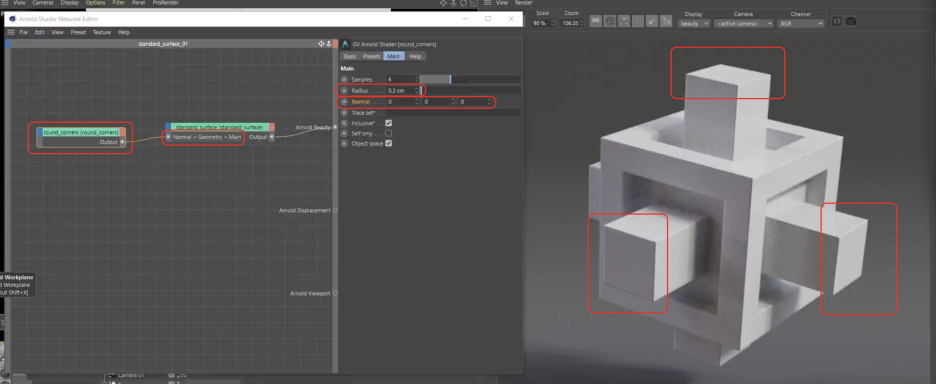
Task: Click the Arnold Viewport output port
Action: coord(335,293)
